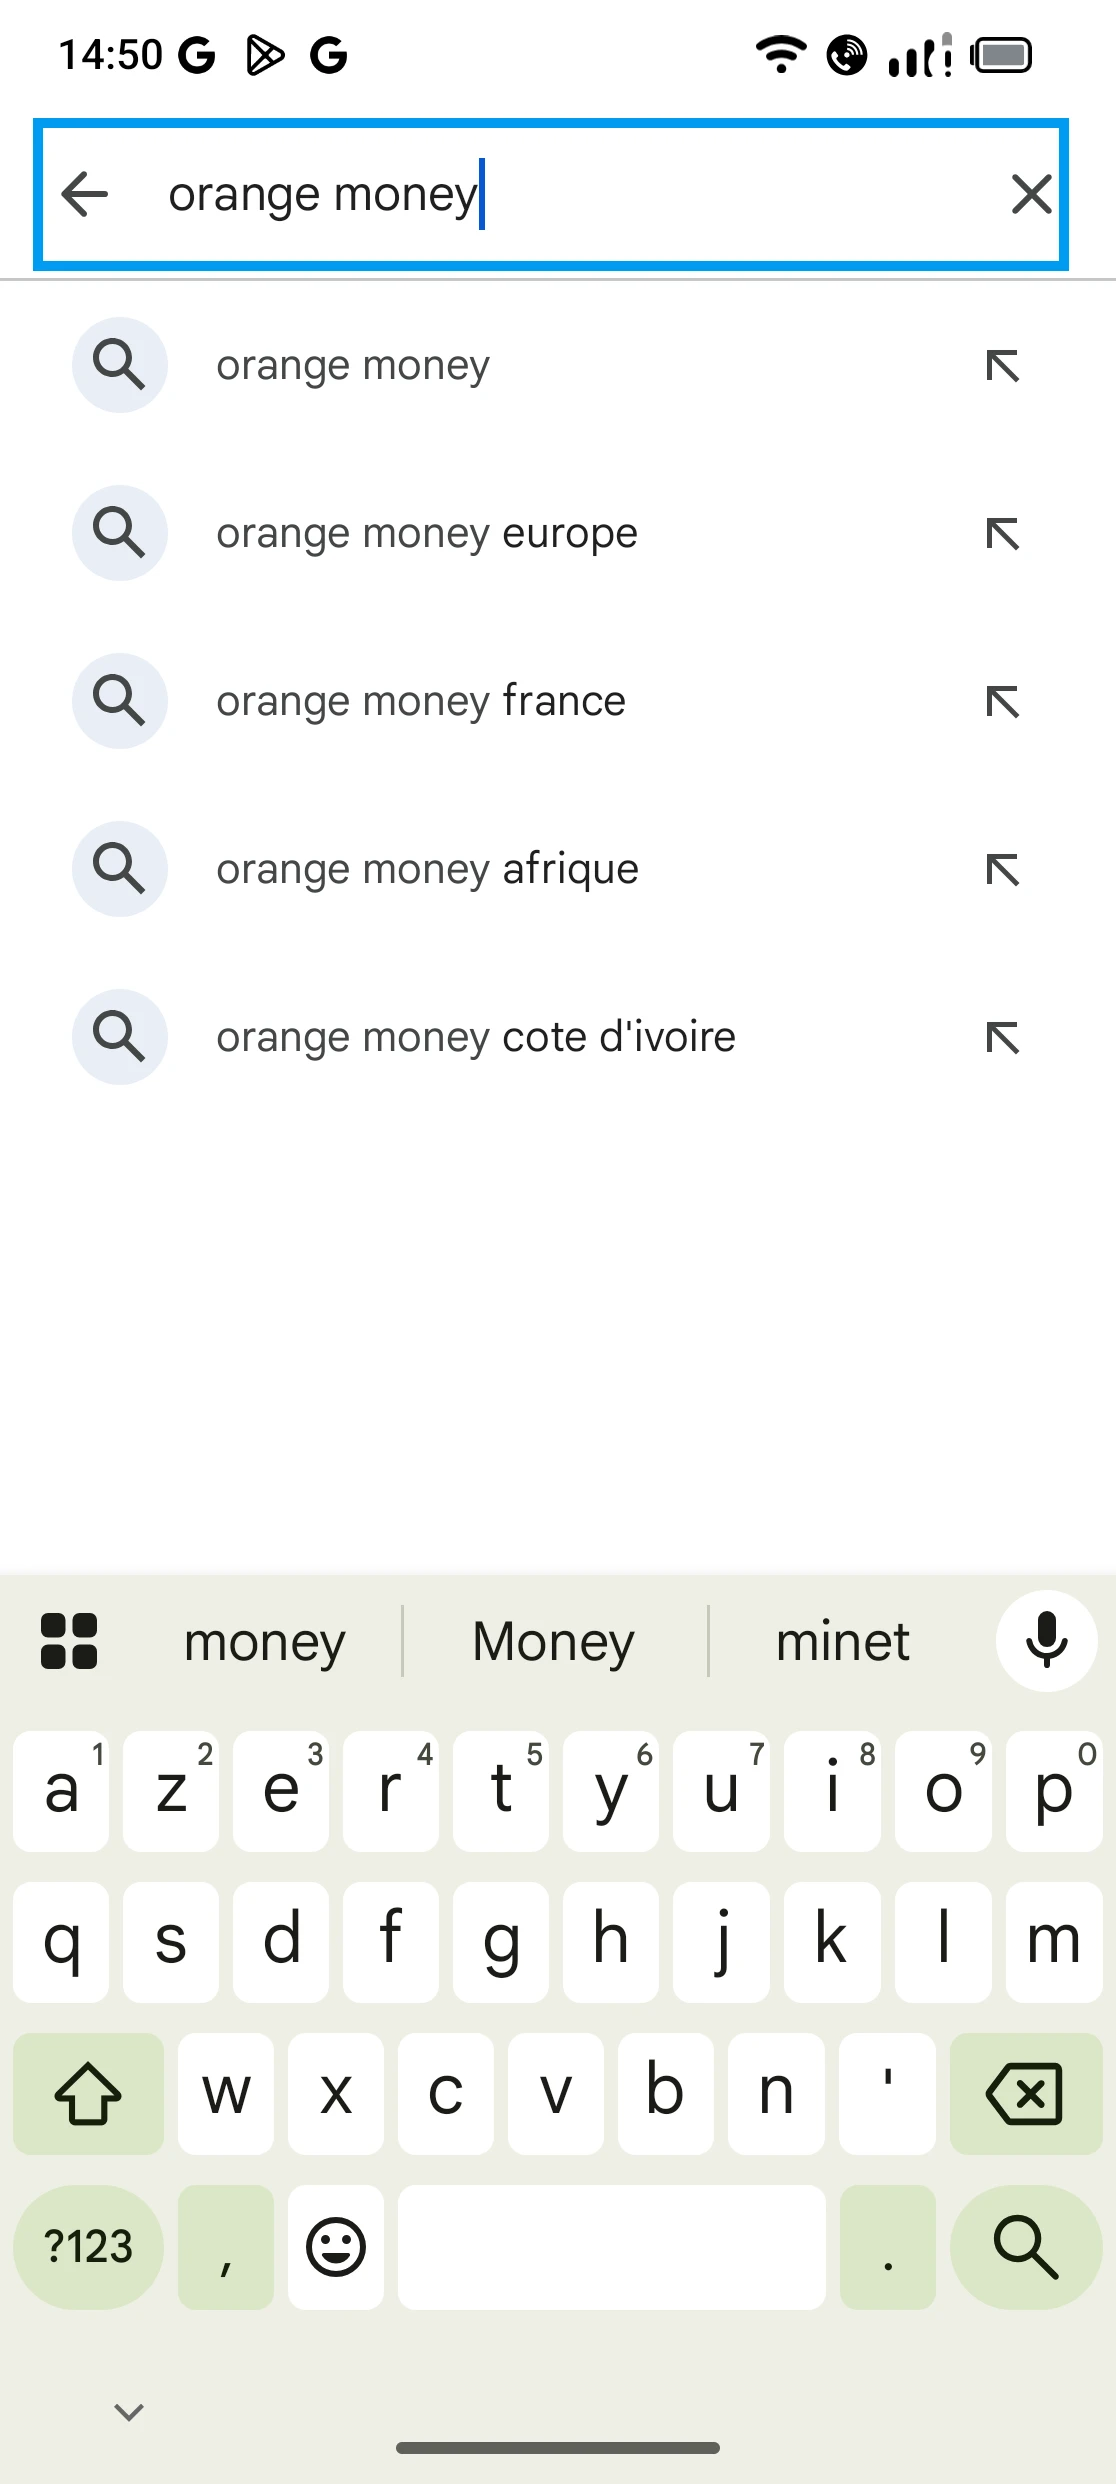Screen dimensions: 1116x2484
Task: Hide keyboard with the down chevron
Action: pyautogui.click(x=129, y=2412)
